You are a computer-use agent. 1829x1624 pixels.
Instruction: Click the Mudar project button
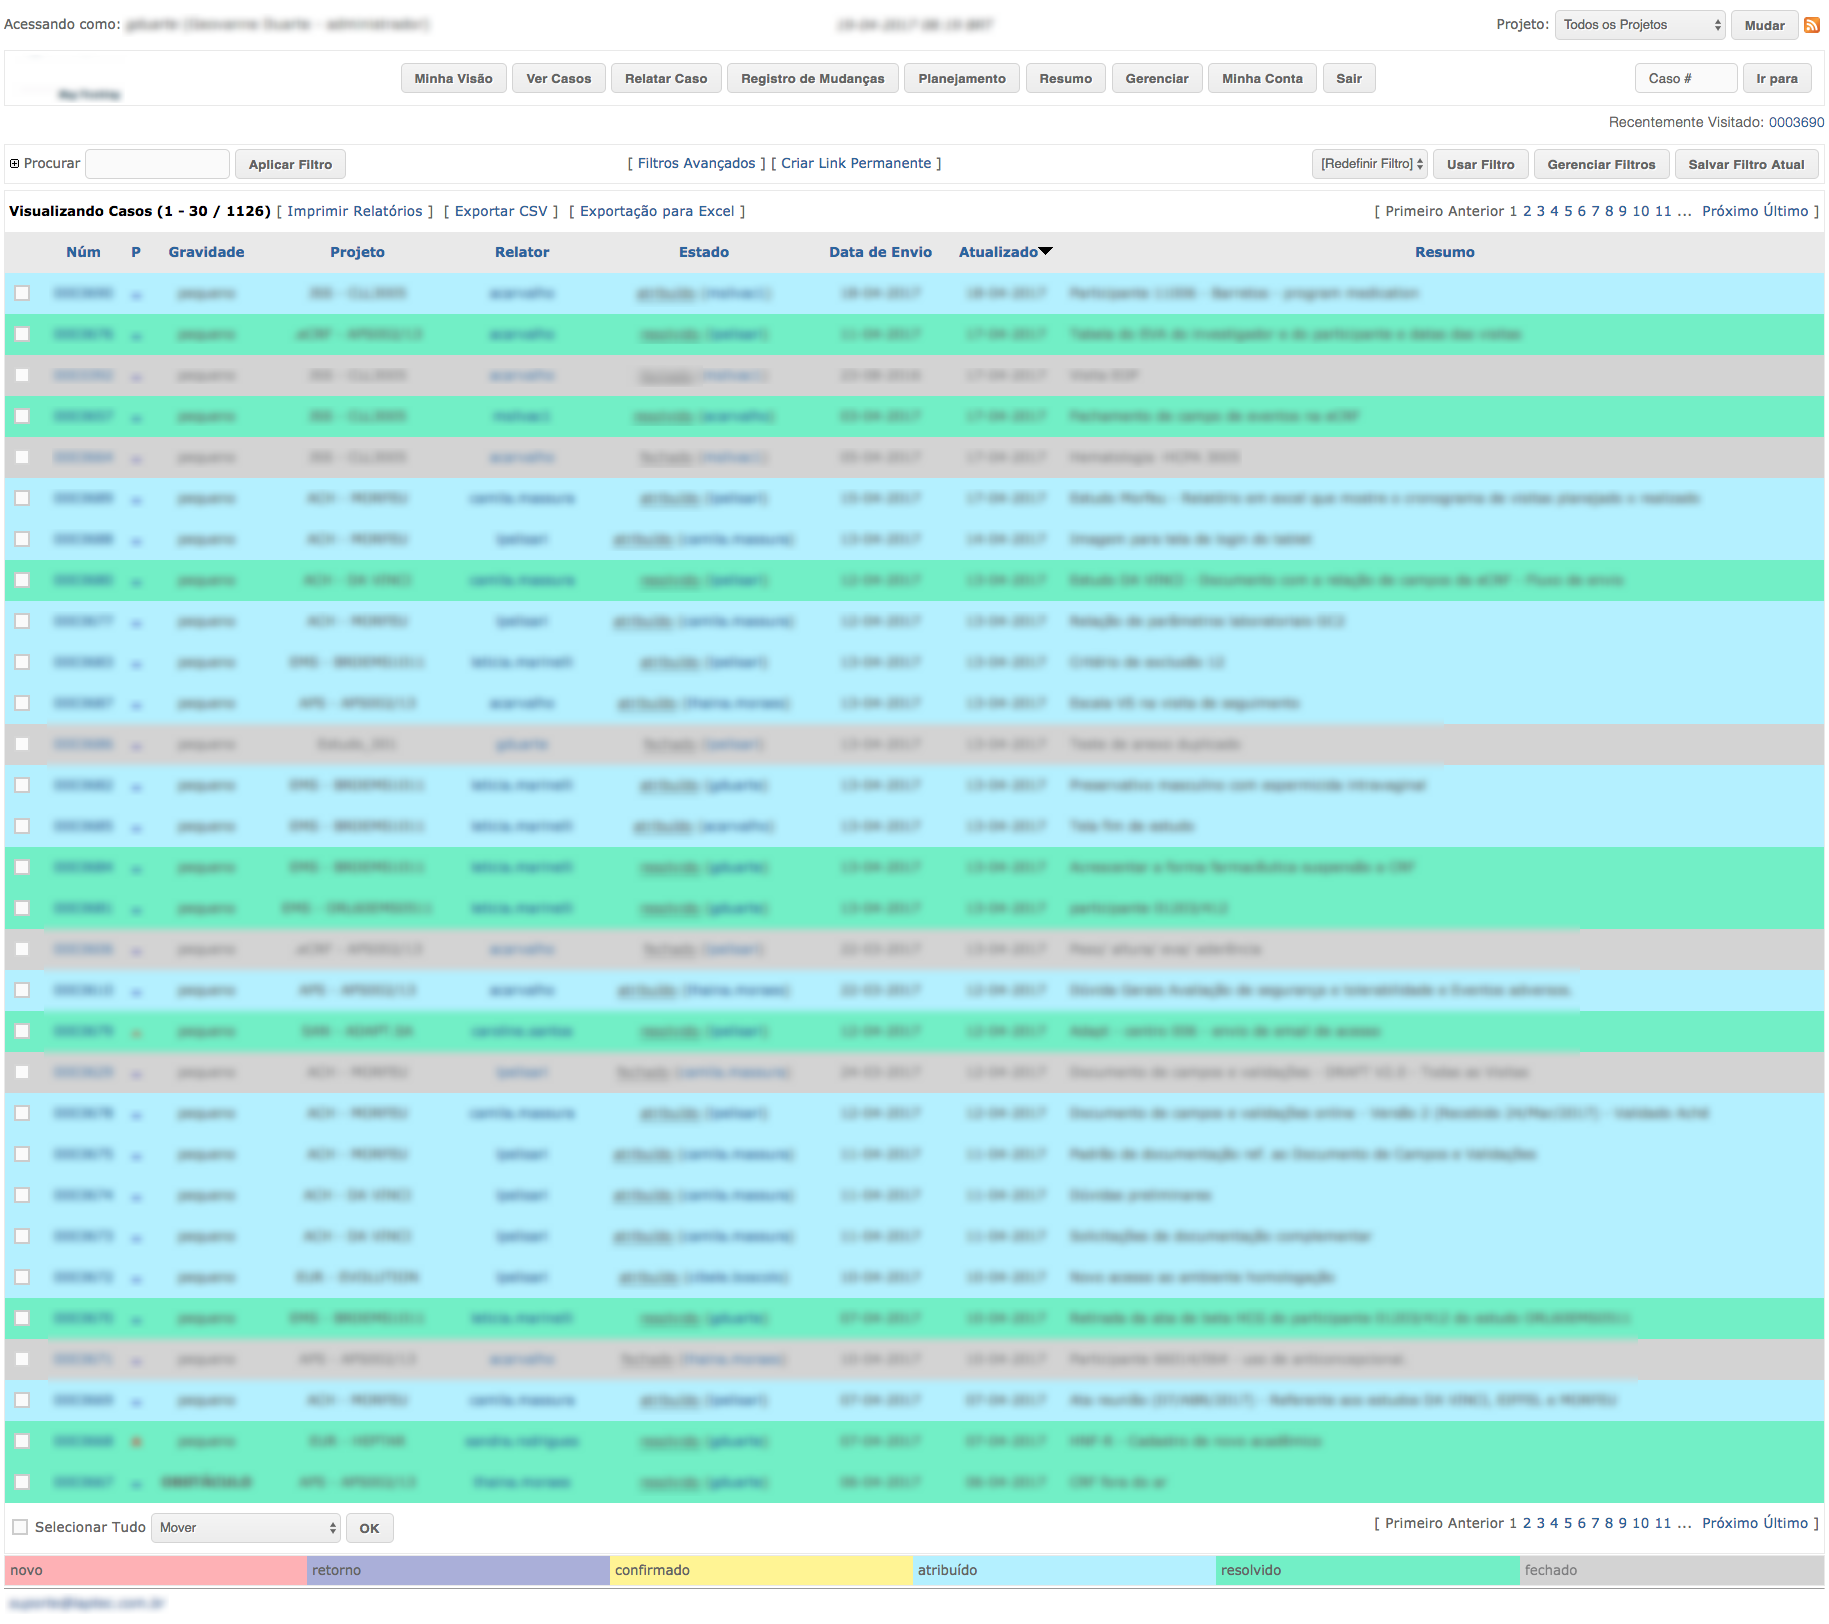click(x=1764, y=25)
